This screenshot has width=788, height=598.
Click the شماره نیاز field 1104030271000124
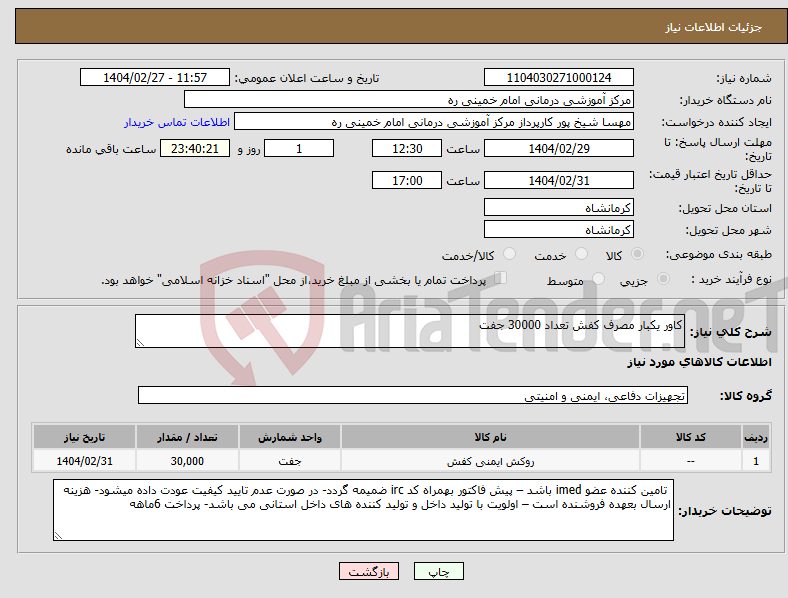pos(559,77)
